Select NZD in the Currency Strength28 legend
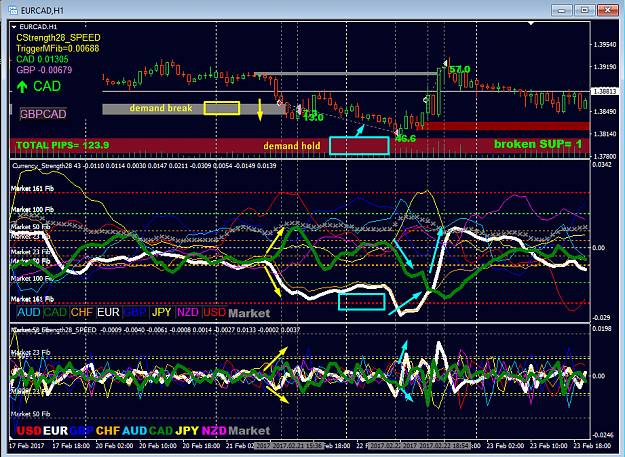This screenshot has width=625, height=457. point(188,312)
